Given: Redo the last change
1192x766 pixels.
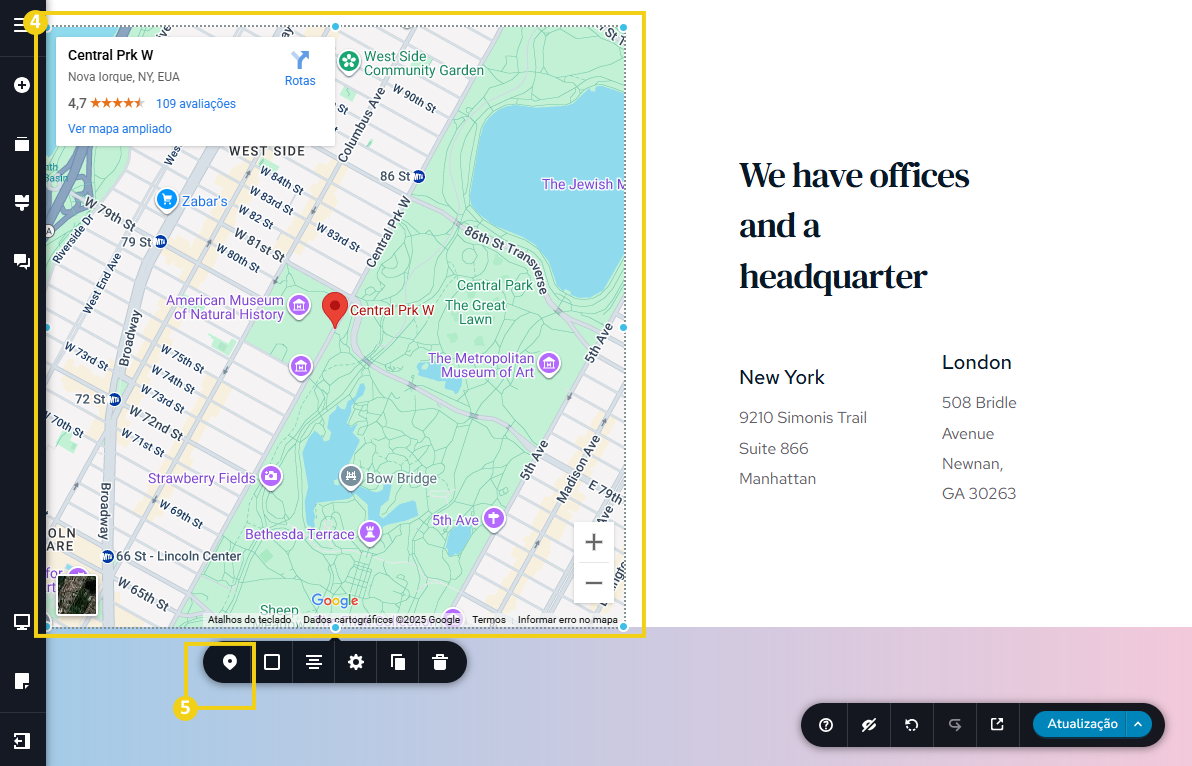Looking at the screenshot, I should click(955, 725).
